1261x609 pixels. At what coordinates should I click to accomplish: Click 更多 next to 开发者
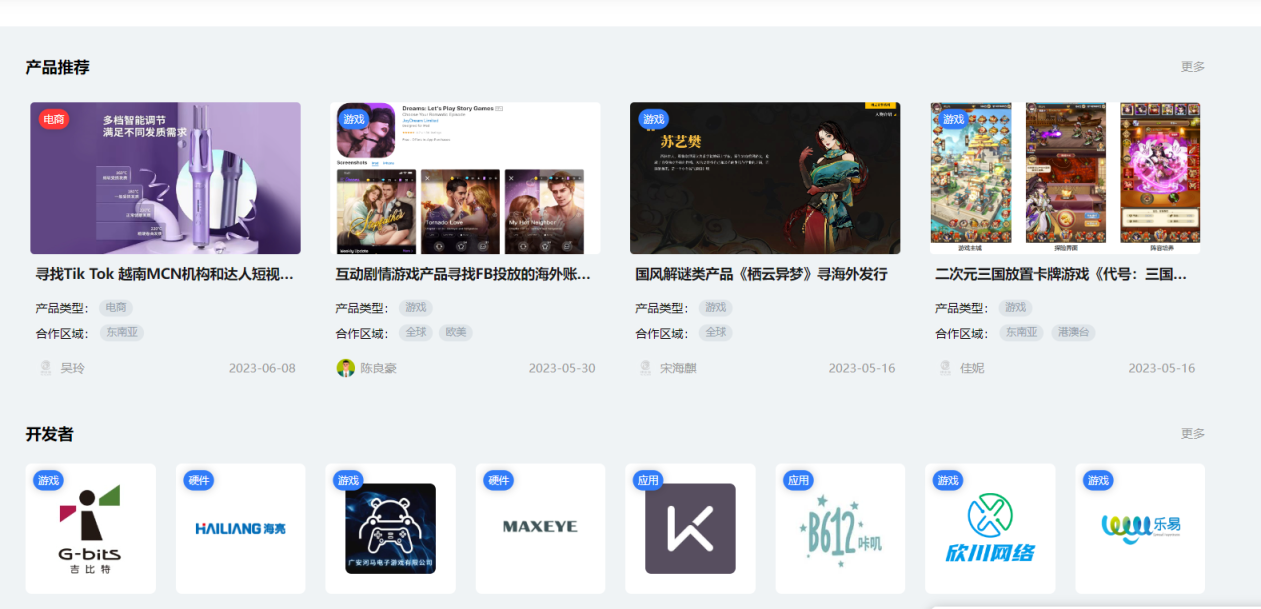click(1192, 434)
